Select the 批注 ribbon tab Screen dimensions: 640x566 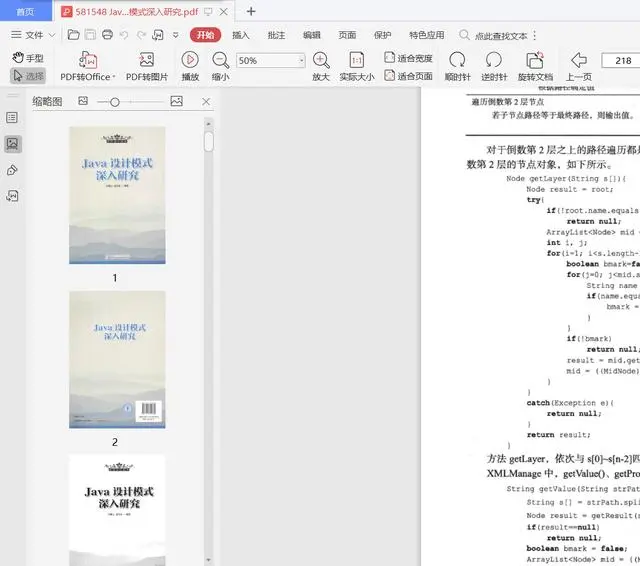(276, 35)
